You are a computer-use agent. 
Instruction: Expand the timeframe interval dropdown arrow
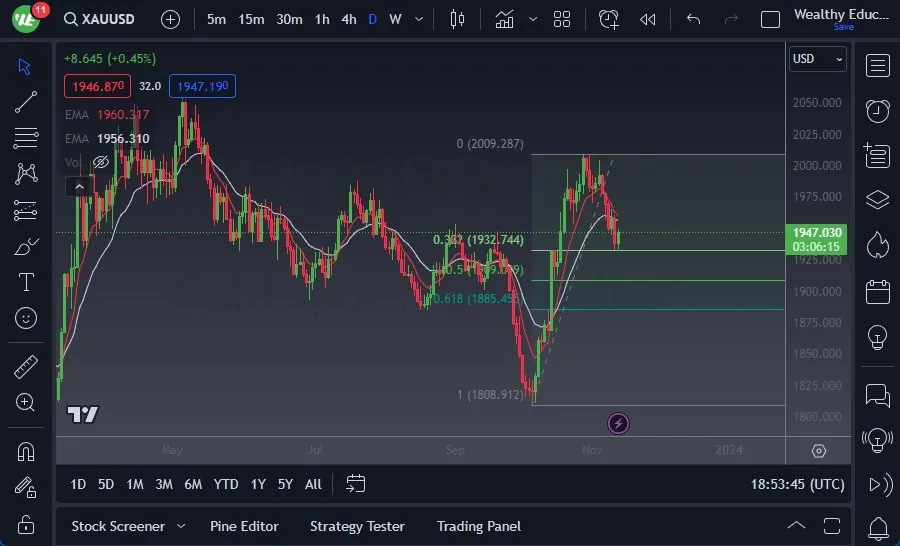[x=419, y=19]
